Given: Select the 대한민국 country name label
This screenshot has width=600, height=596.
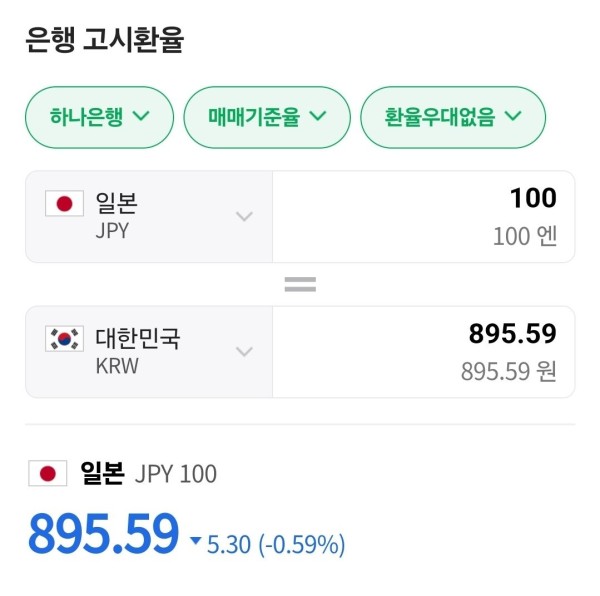Looking at the screenshot, I should tap(138, 338).
